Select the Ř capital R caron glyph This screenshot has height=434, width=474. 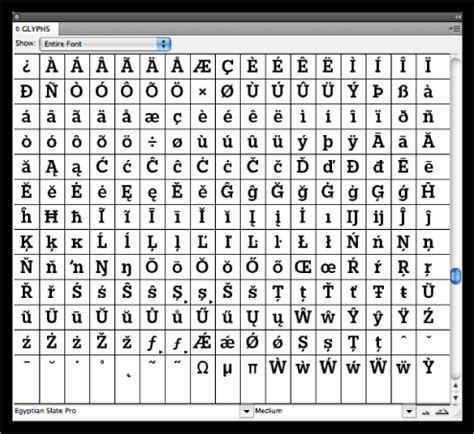[27, 292]
